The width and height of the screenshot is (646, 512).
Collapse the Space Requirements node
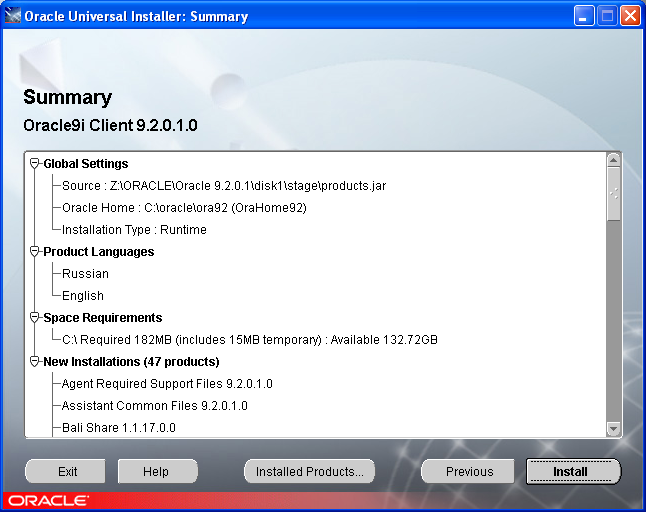tap(35, 318)
